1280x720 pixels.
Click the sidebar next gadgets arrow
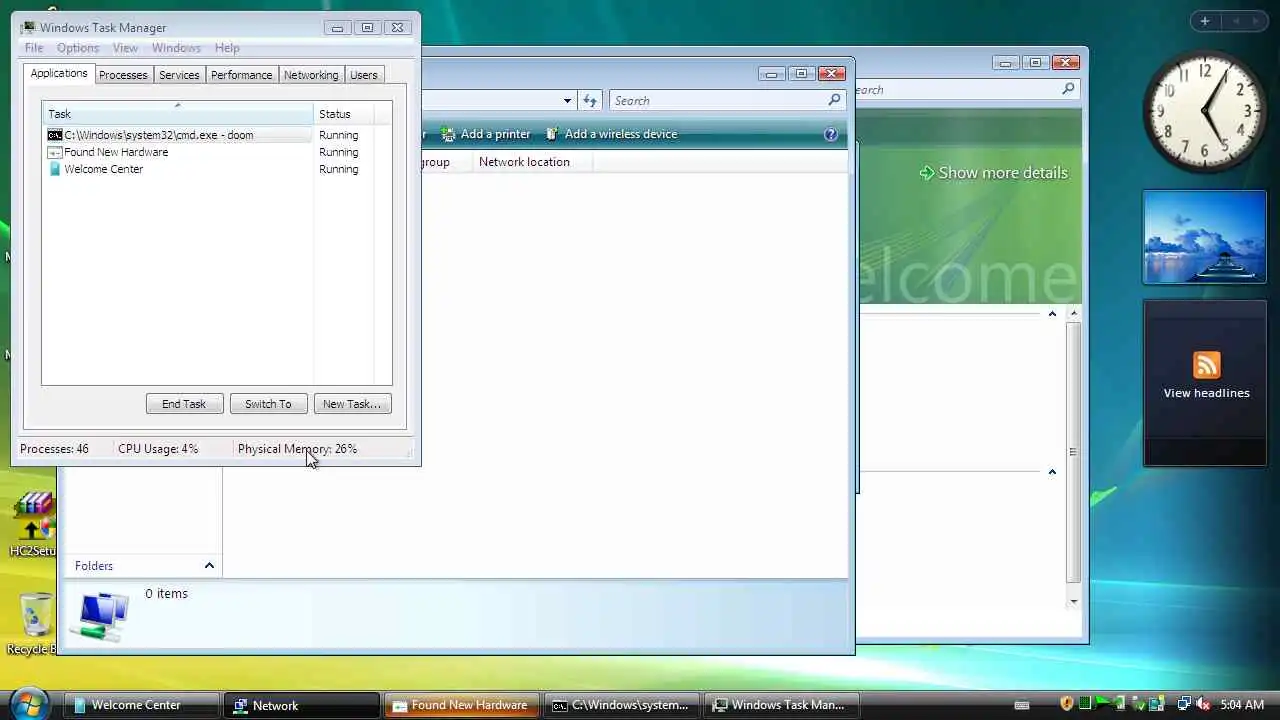pos(1258,21)
